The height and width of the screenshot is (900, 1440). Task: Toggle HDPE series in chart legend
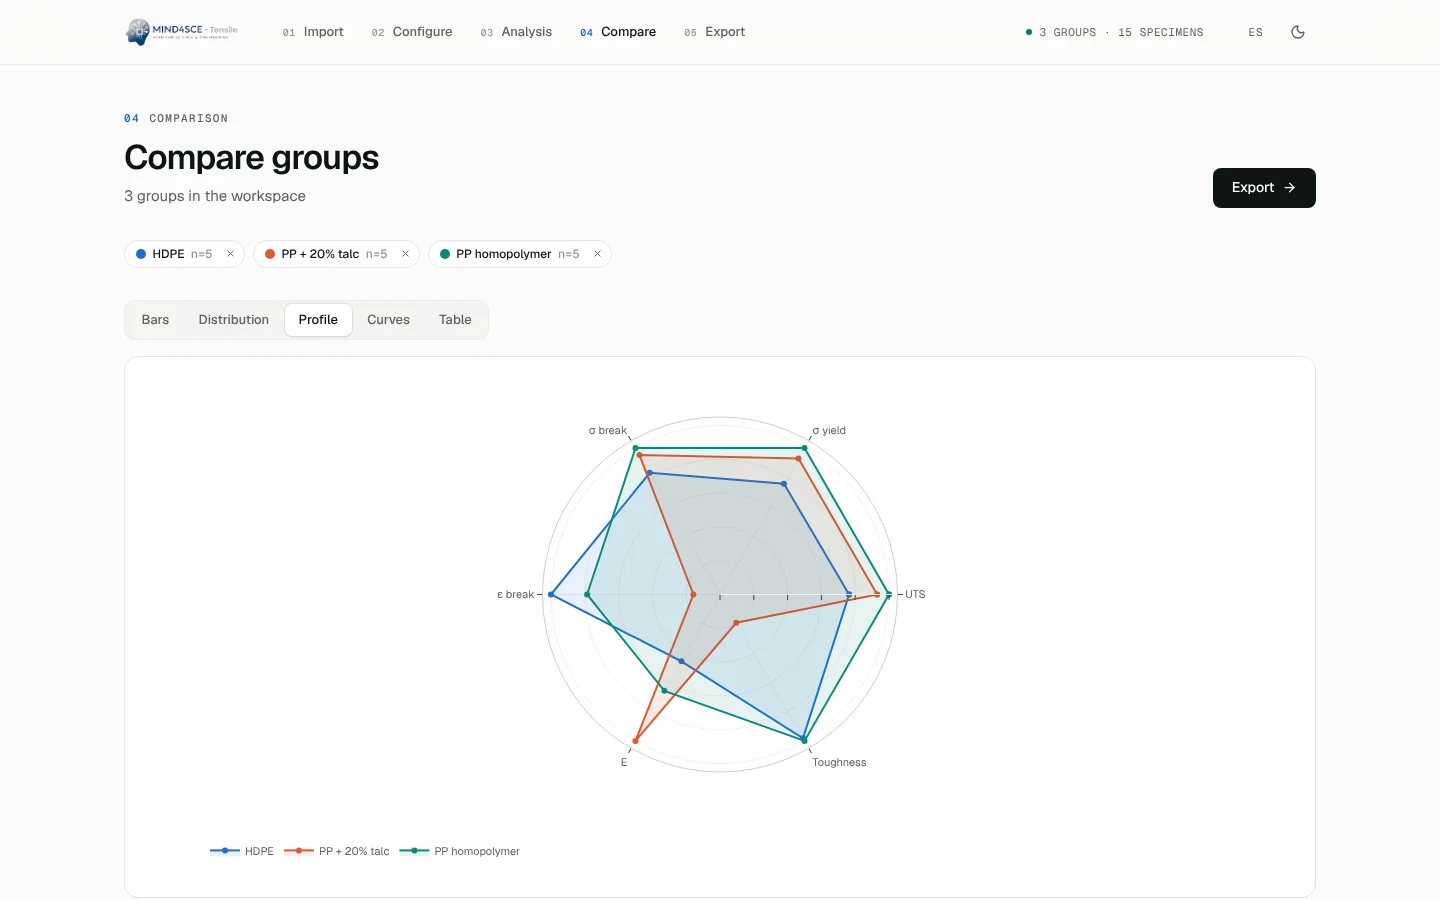pyautogui.click(x=242, y=851)
